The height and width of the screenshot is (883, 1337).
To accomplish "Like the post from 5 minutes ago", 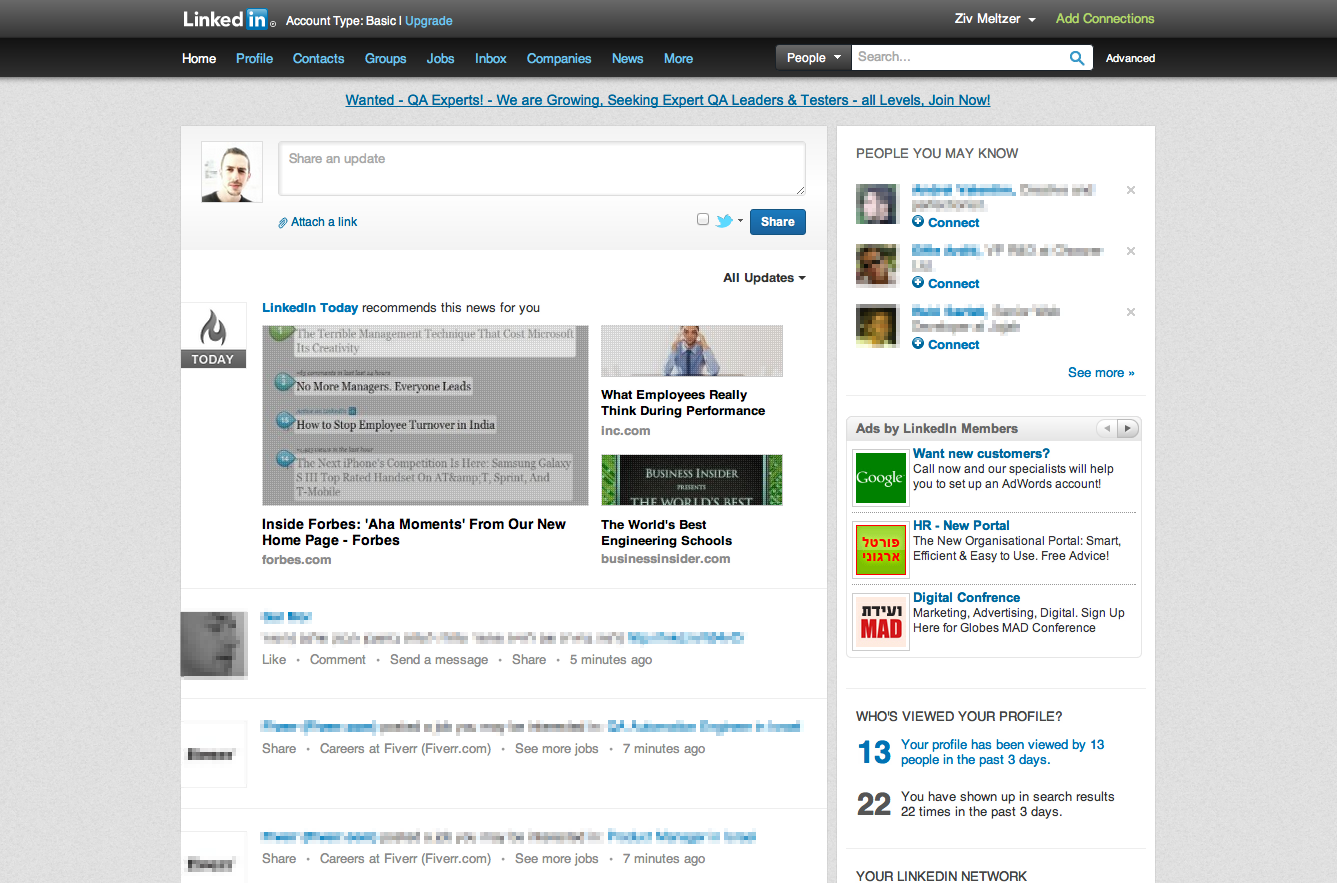I will coord(274,660).
